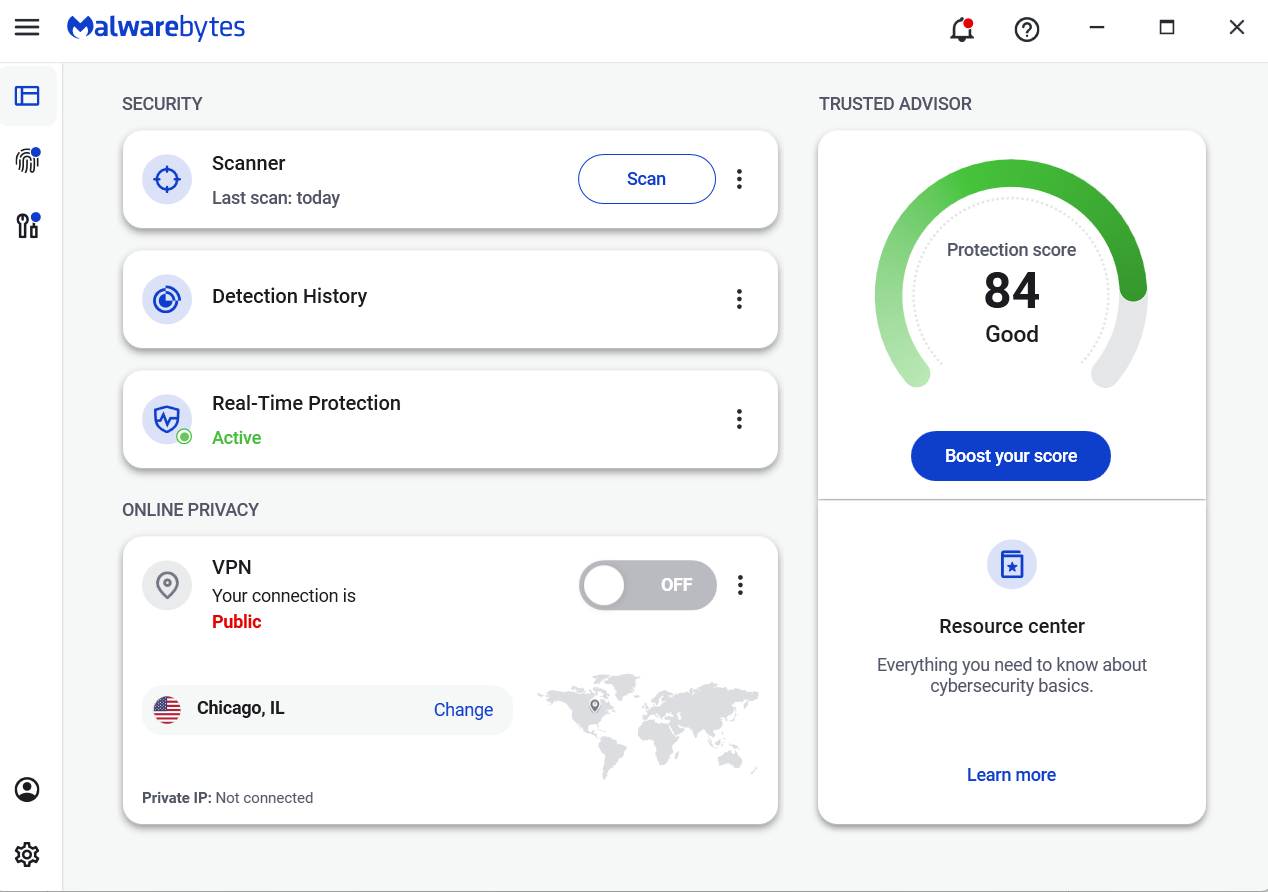Click the VPN location pin icon

tap(167, 585)
